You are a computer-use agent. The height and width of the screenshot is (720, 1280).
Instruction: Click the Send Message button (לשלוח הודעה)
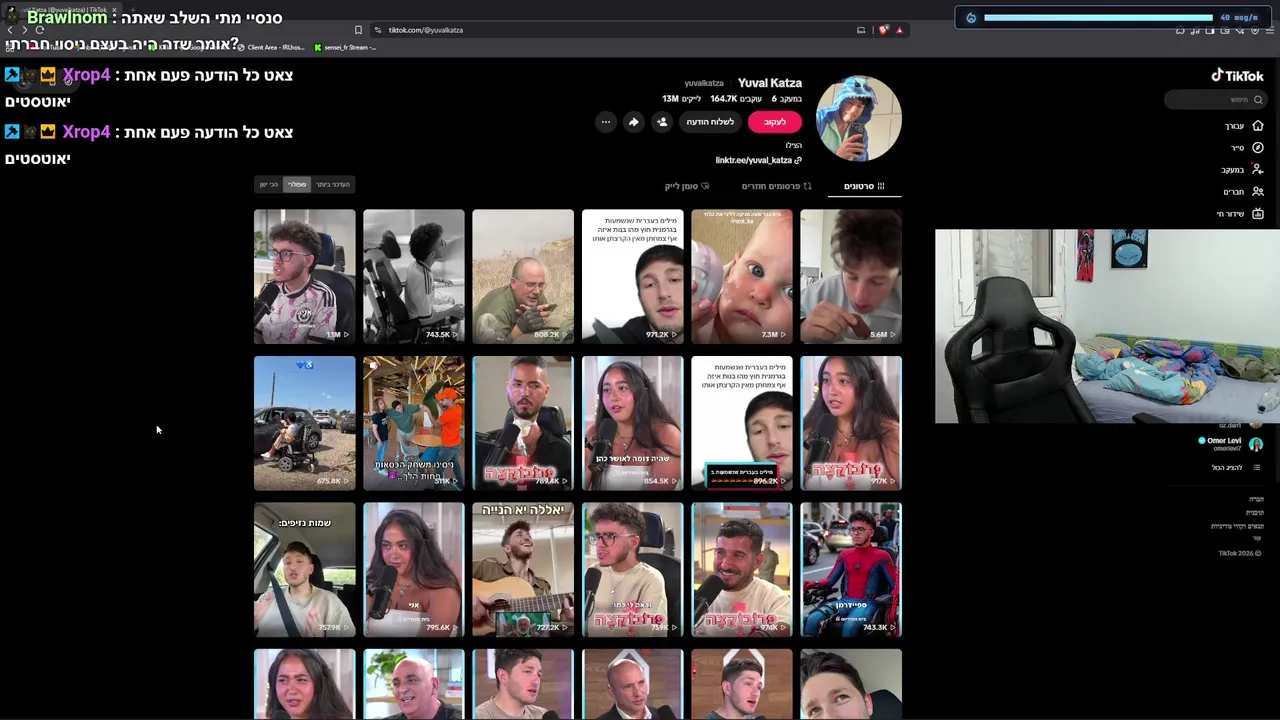click(710, 122)
